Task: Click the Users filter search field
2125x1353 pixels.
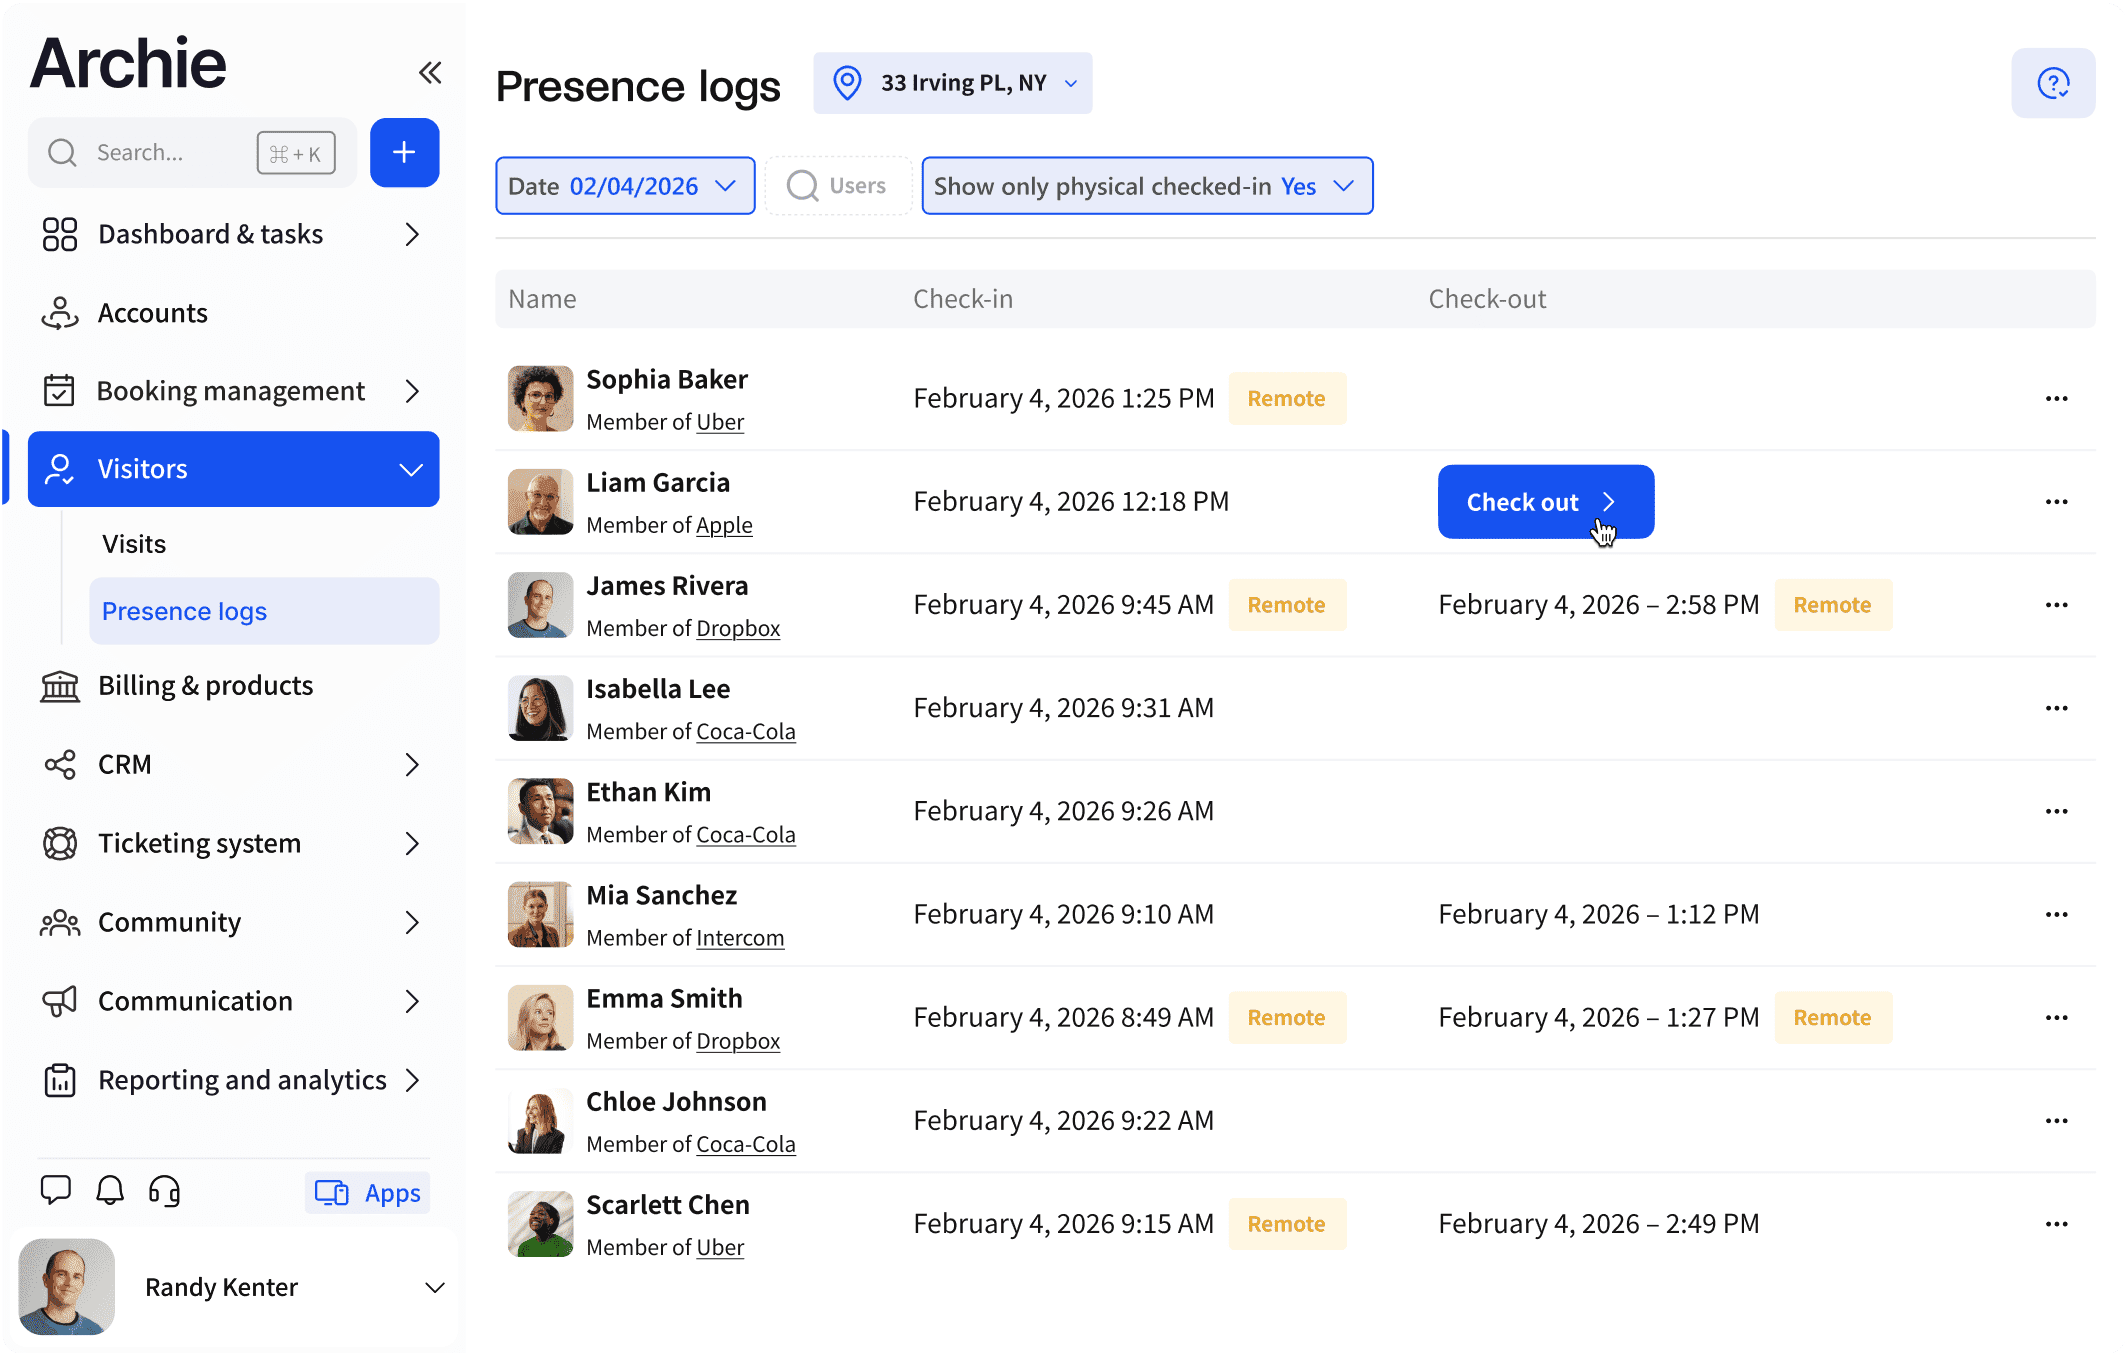Action: [840, 186]
